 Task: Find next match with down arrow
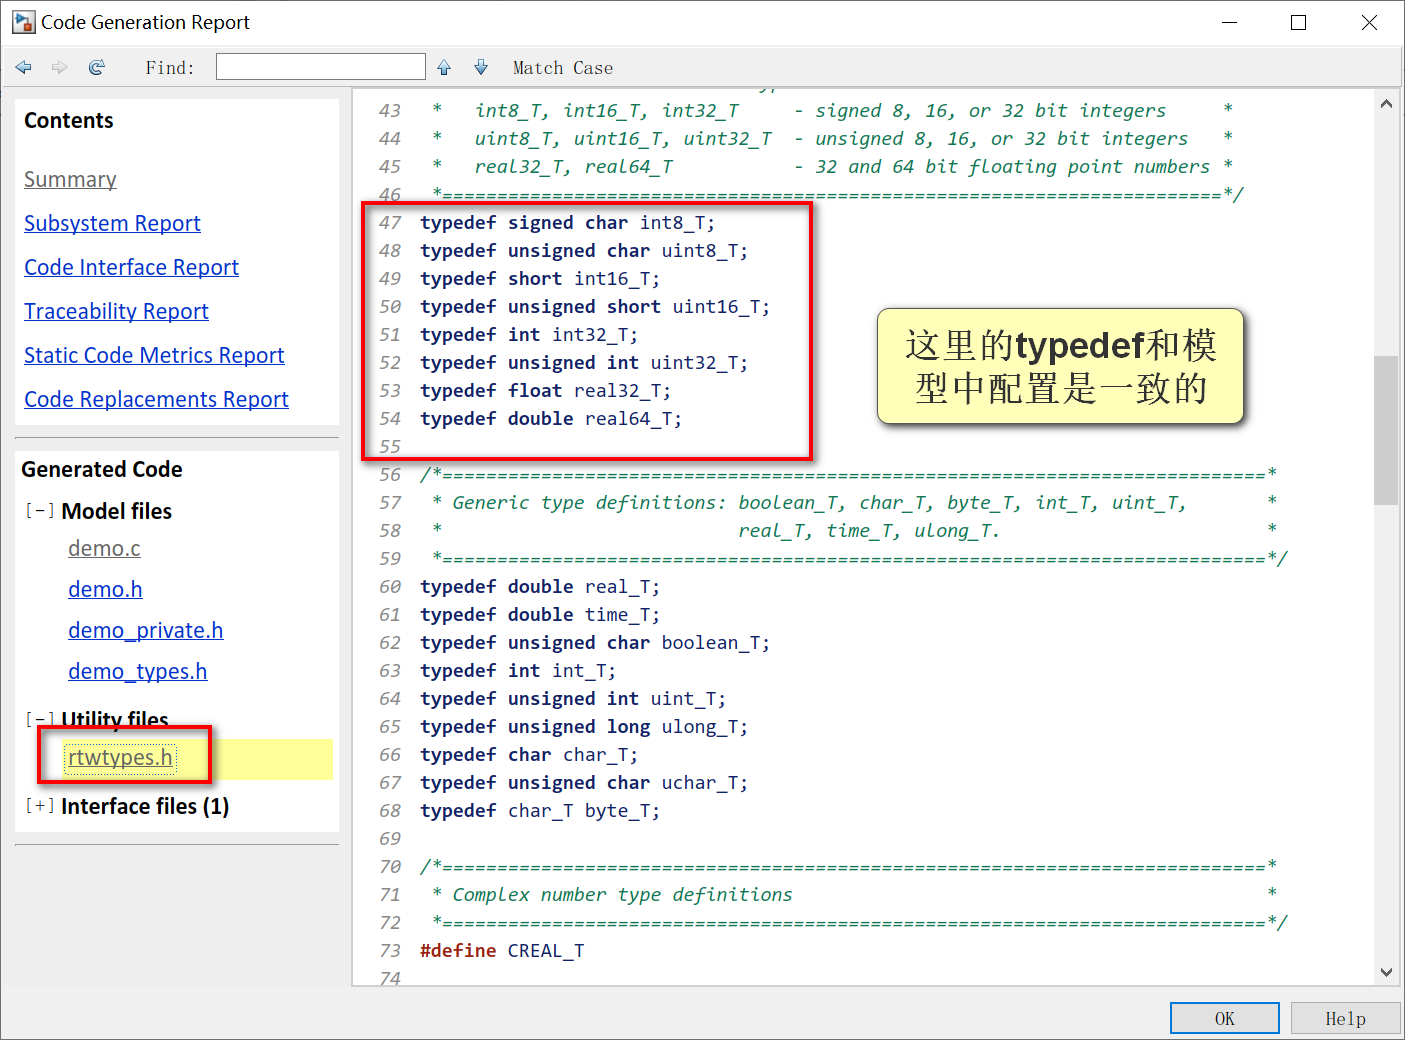pos(481,67)
